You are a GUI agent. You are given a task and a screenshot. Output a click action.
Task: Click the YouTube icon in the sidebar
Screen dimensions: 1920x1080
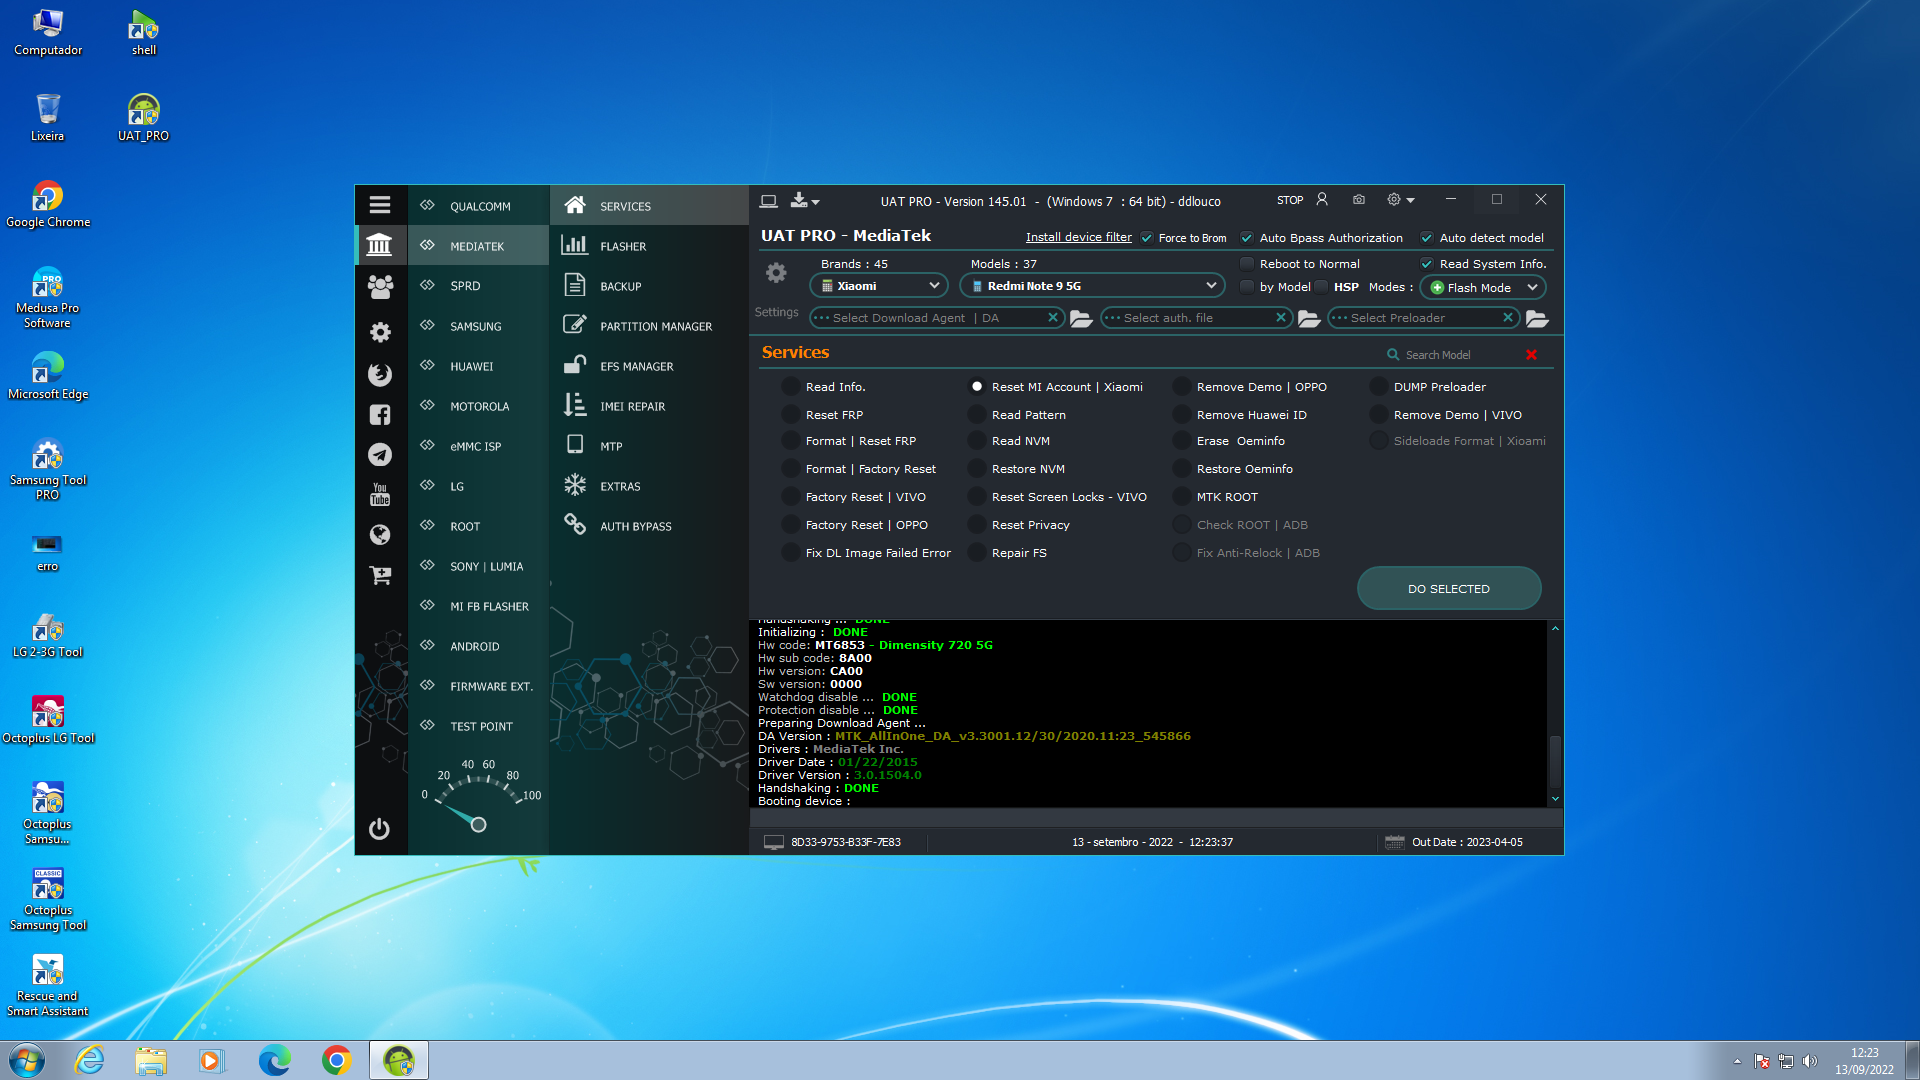(x=379, y=494)
